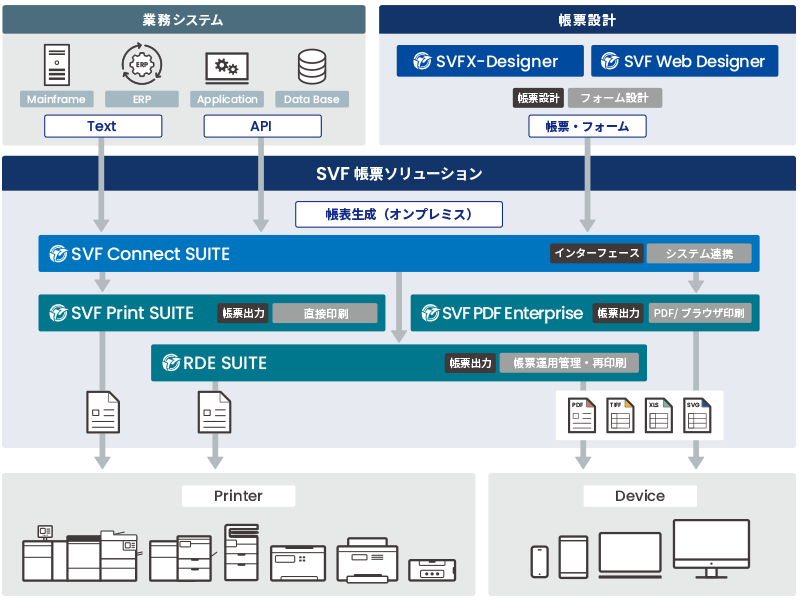Click the TIFF file icon
Screen dimensions: 800x600
tap(620, 415)
